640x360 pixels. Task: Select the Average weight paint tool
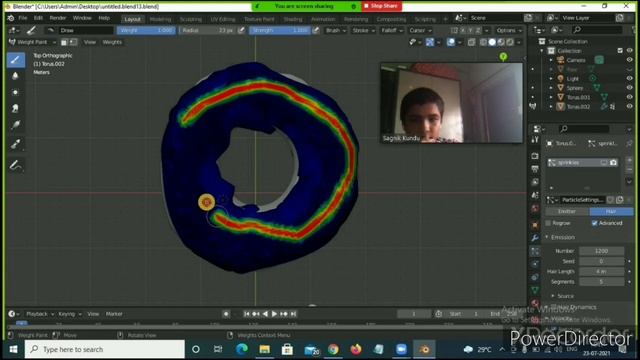(x=16, y=92)
